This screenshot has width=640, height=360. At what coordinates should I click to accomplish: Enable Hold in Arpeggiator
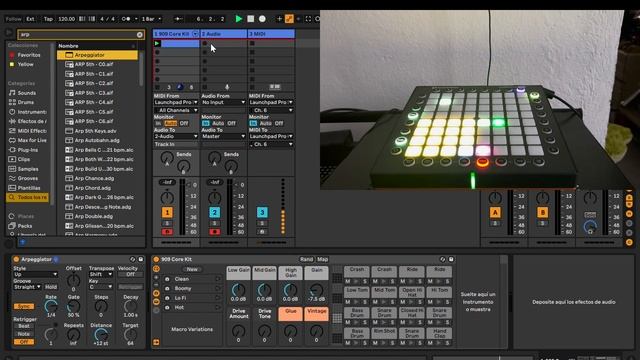point(51,287)
